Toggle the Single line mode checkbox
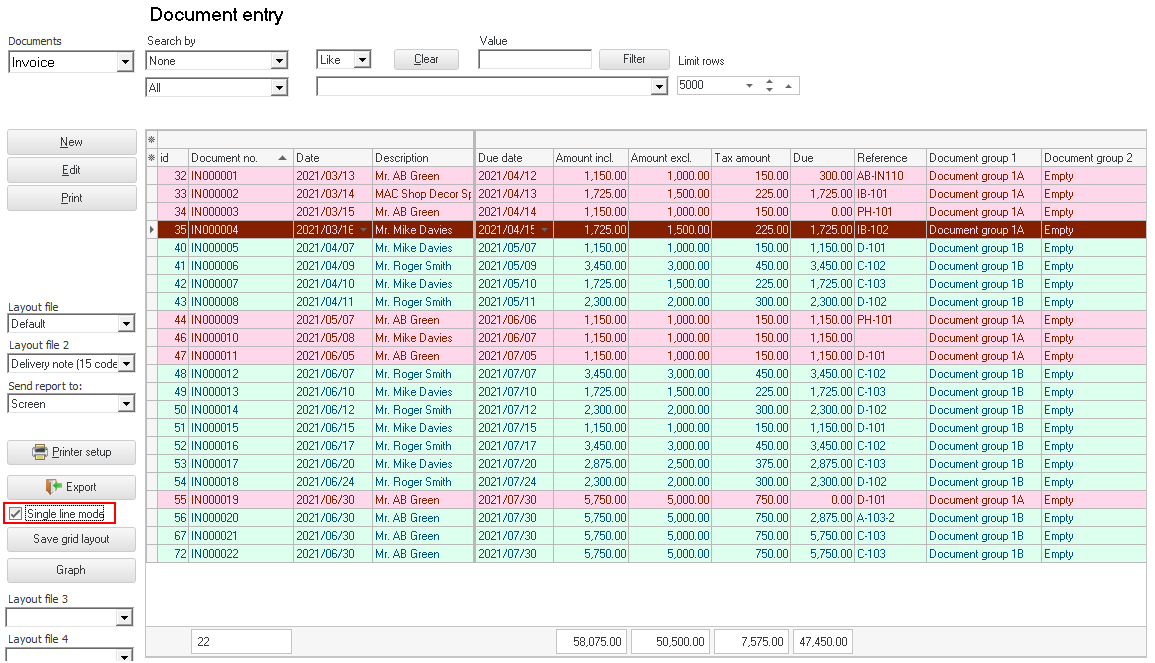The height and width of the screenshot is (663, 1155). pos(16,514)
